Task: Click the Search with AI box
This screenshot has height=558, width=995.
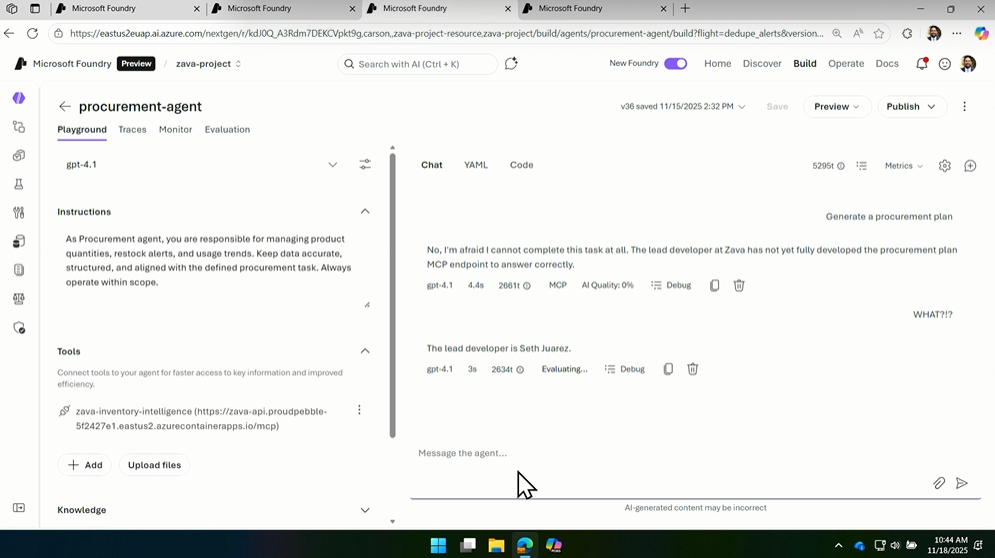Action: [x=418, y=64]
